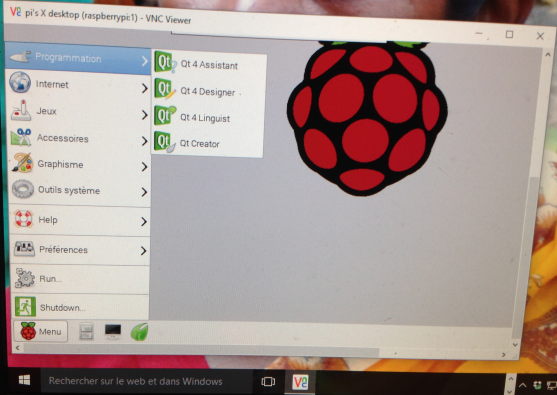
Task: Choose the Run... menu entry
Action: click(80, 279)
